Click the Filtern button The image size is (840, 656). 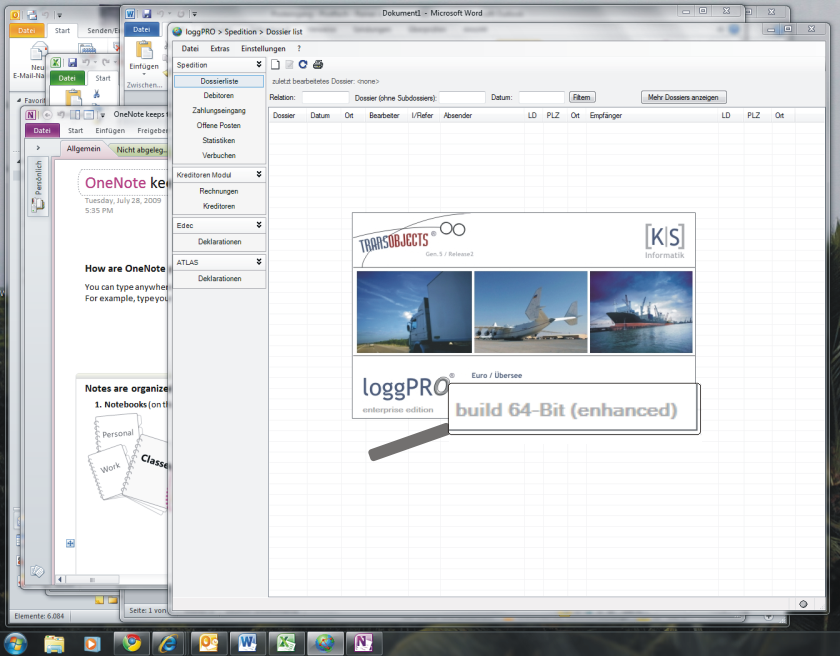[582, 97]
